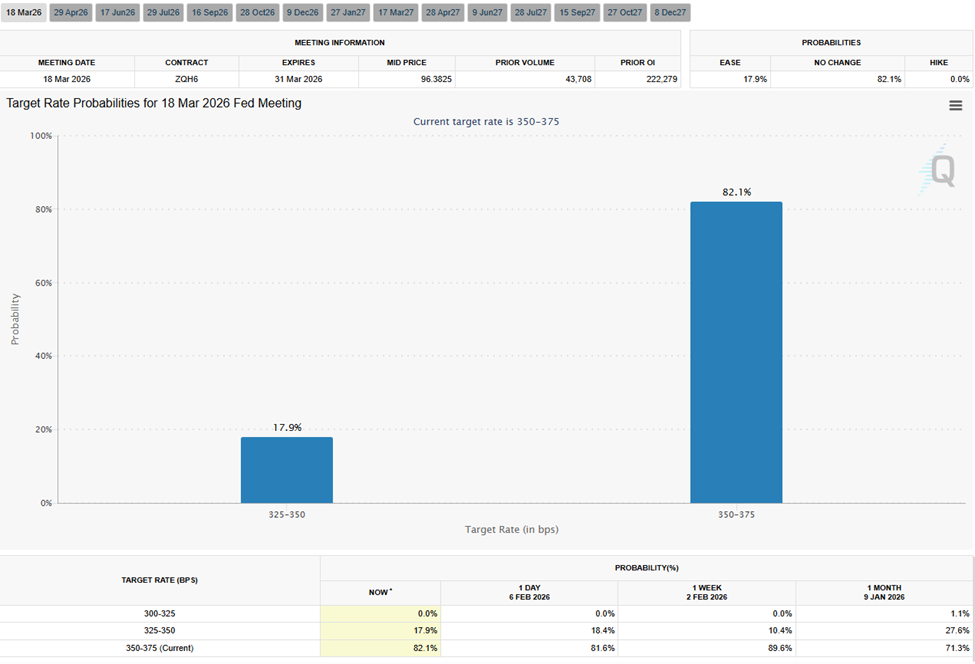The height and width of the screenshot is (664, 975).
Task: Click the 28 Jul27 meeting tab
Action: (531, 14)
